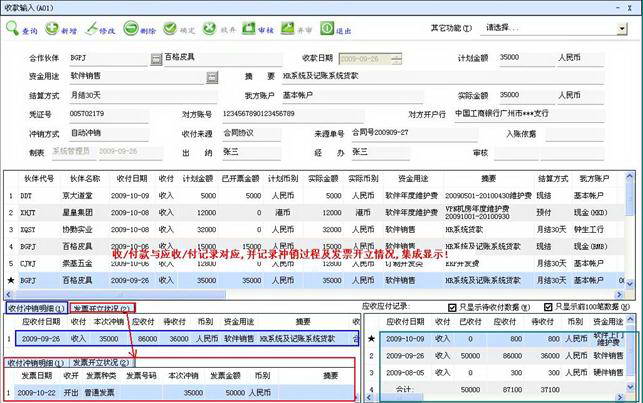This screenshot has width=643, height=403.
Task: Click the 删除 toolbar label
Action: (148, 31)
